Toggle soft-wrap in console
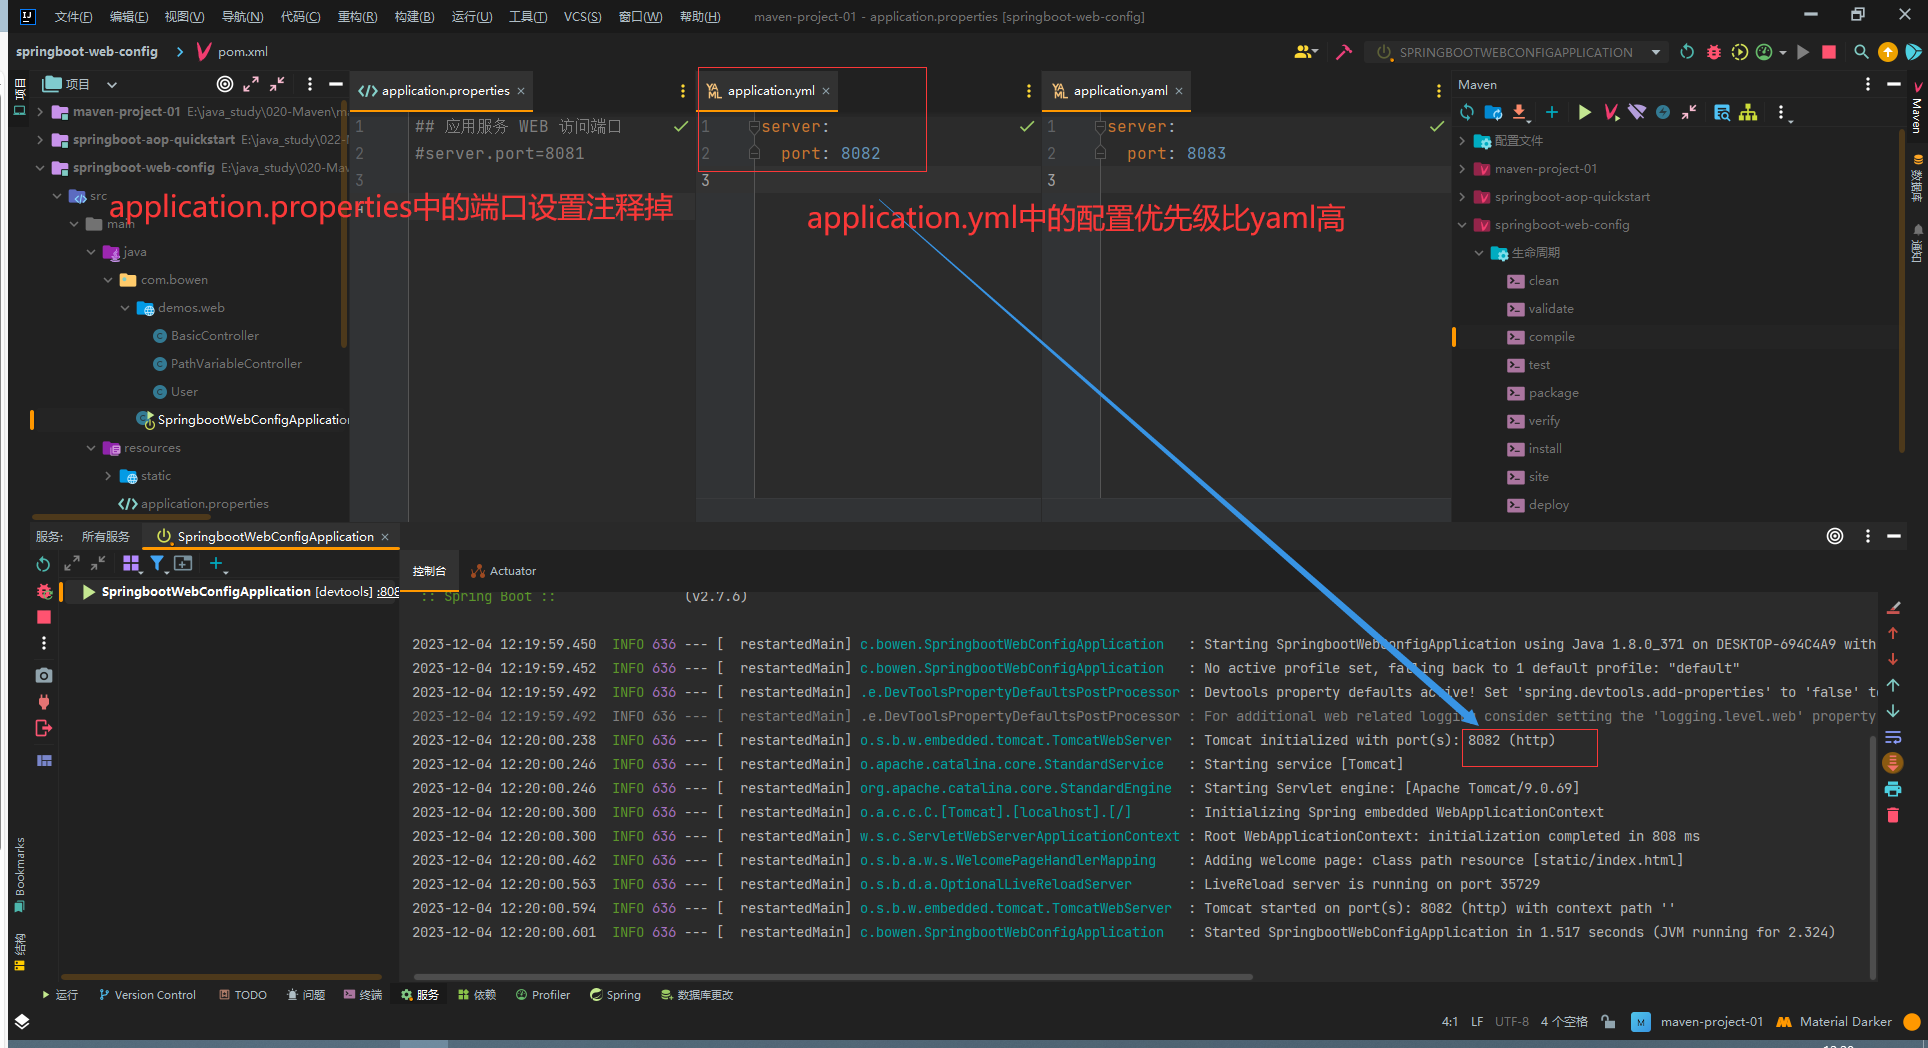 click(x=1893, y=737)
